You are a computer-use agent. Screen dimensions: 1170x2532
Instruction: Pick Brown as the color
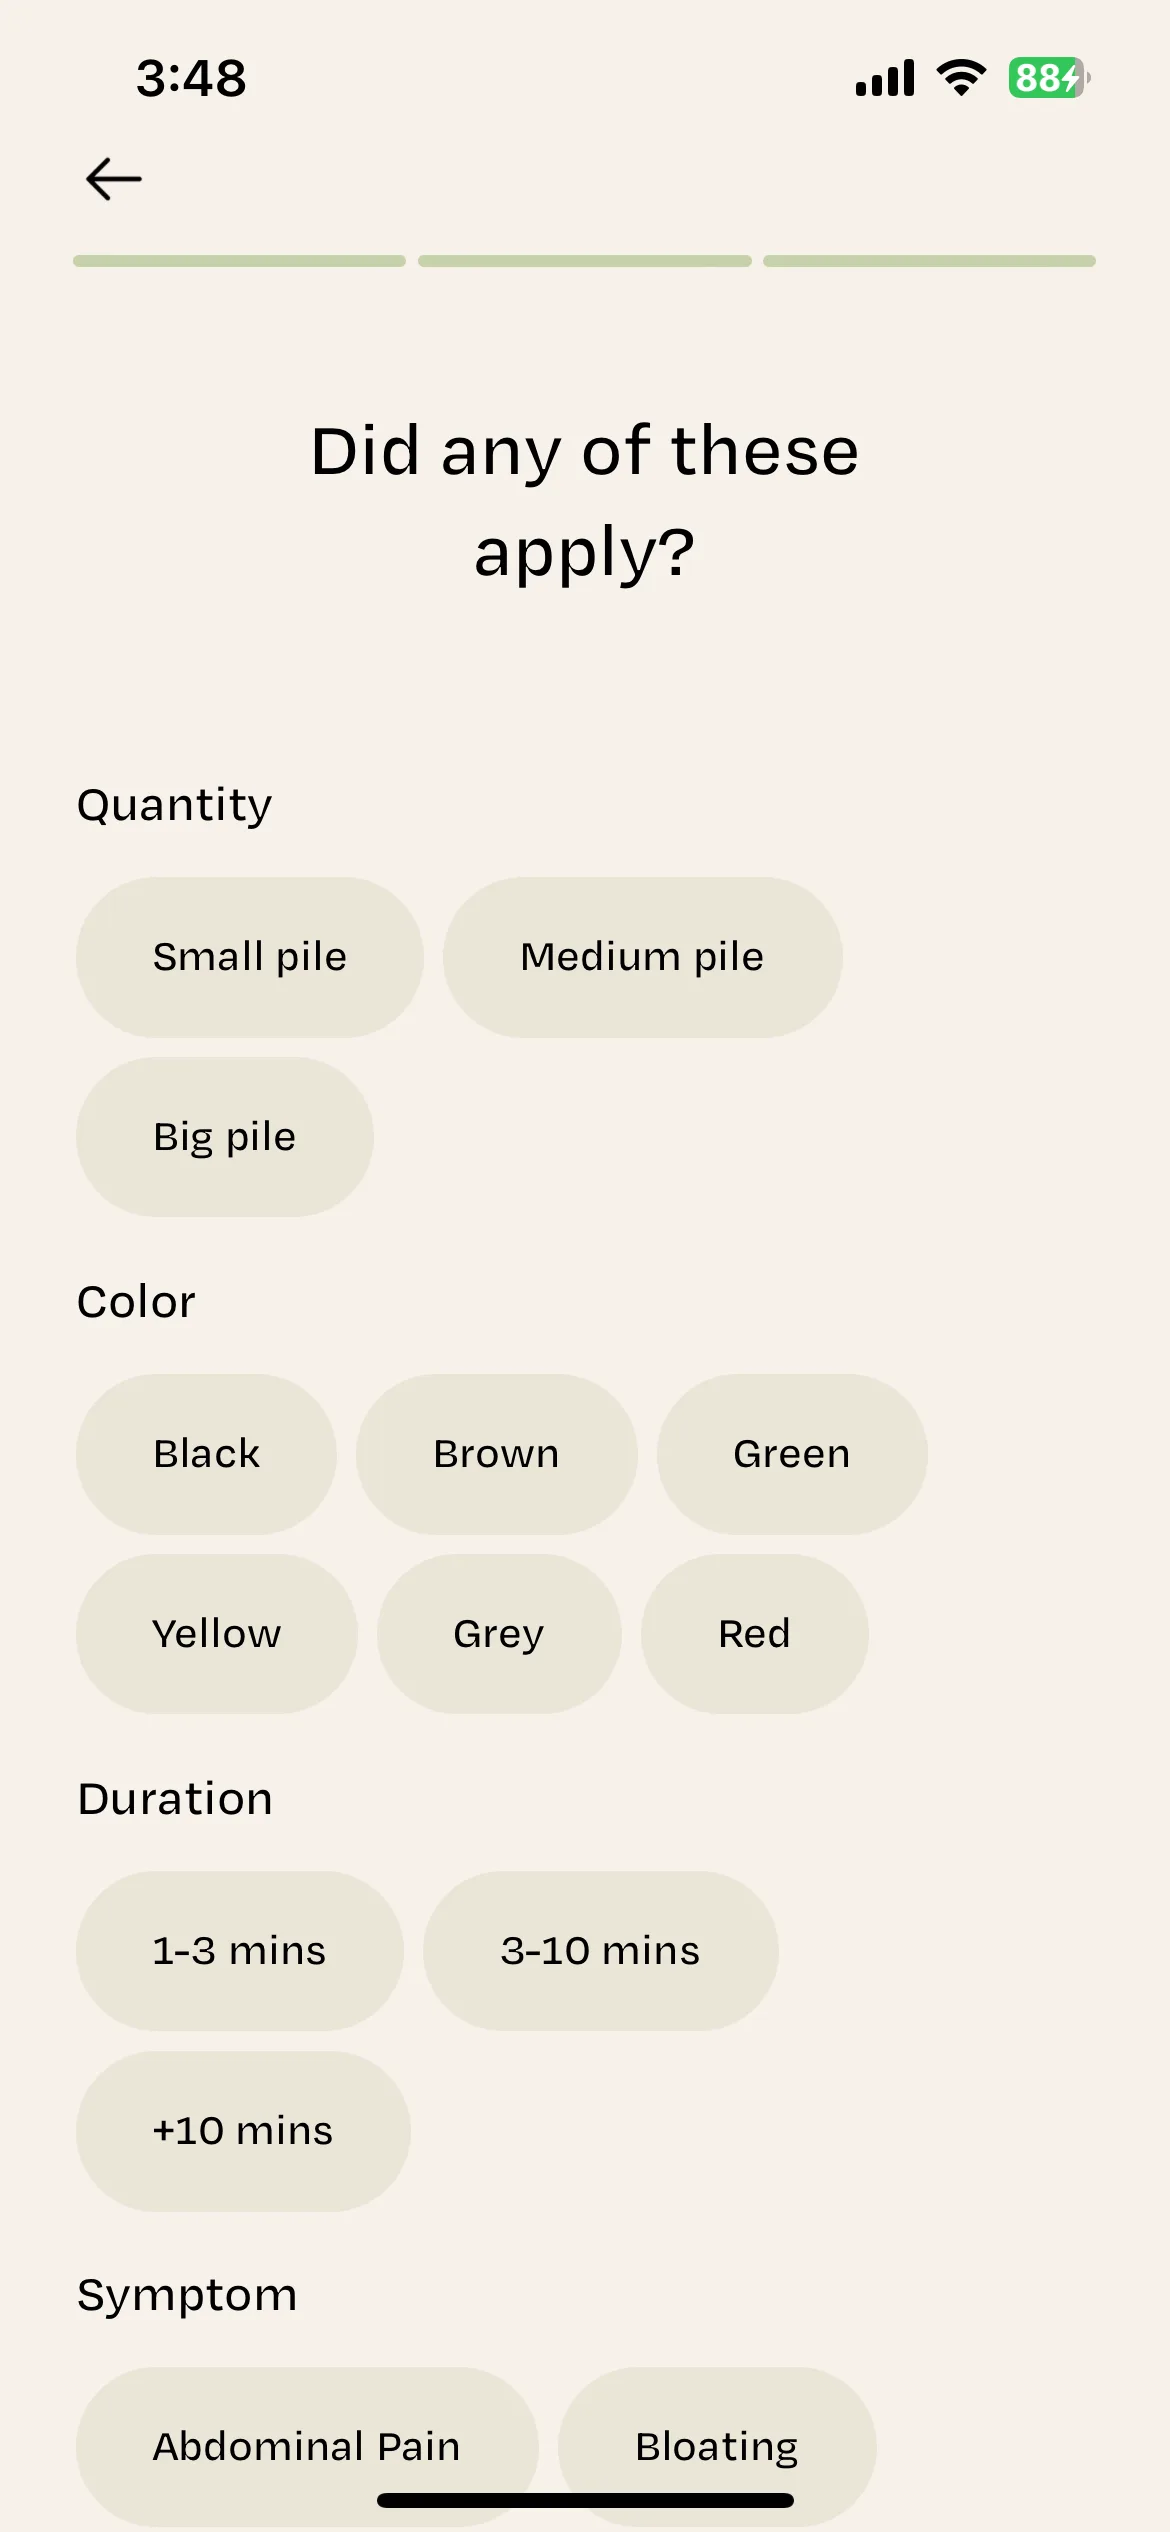coord(497,1454)
